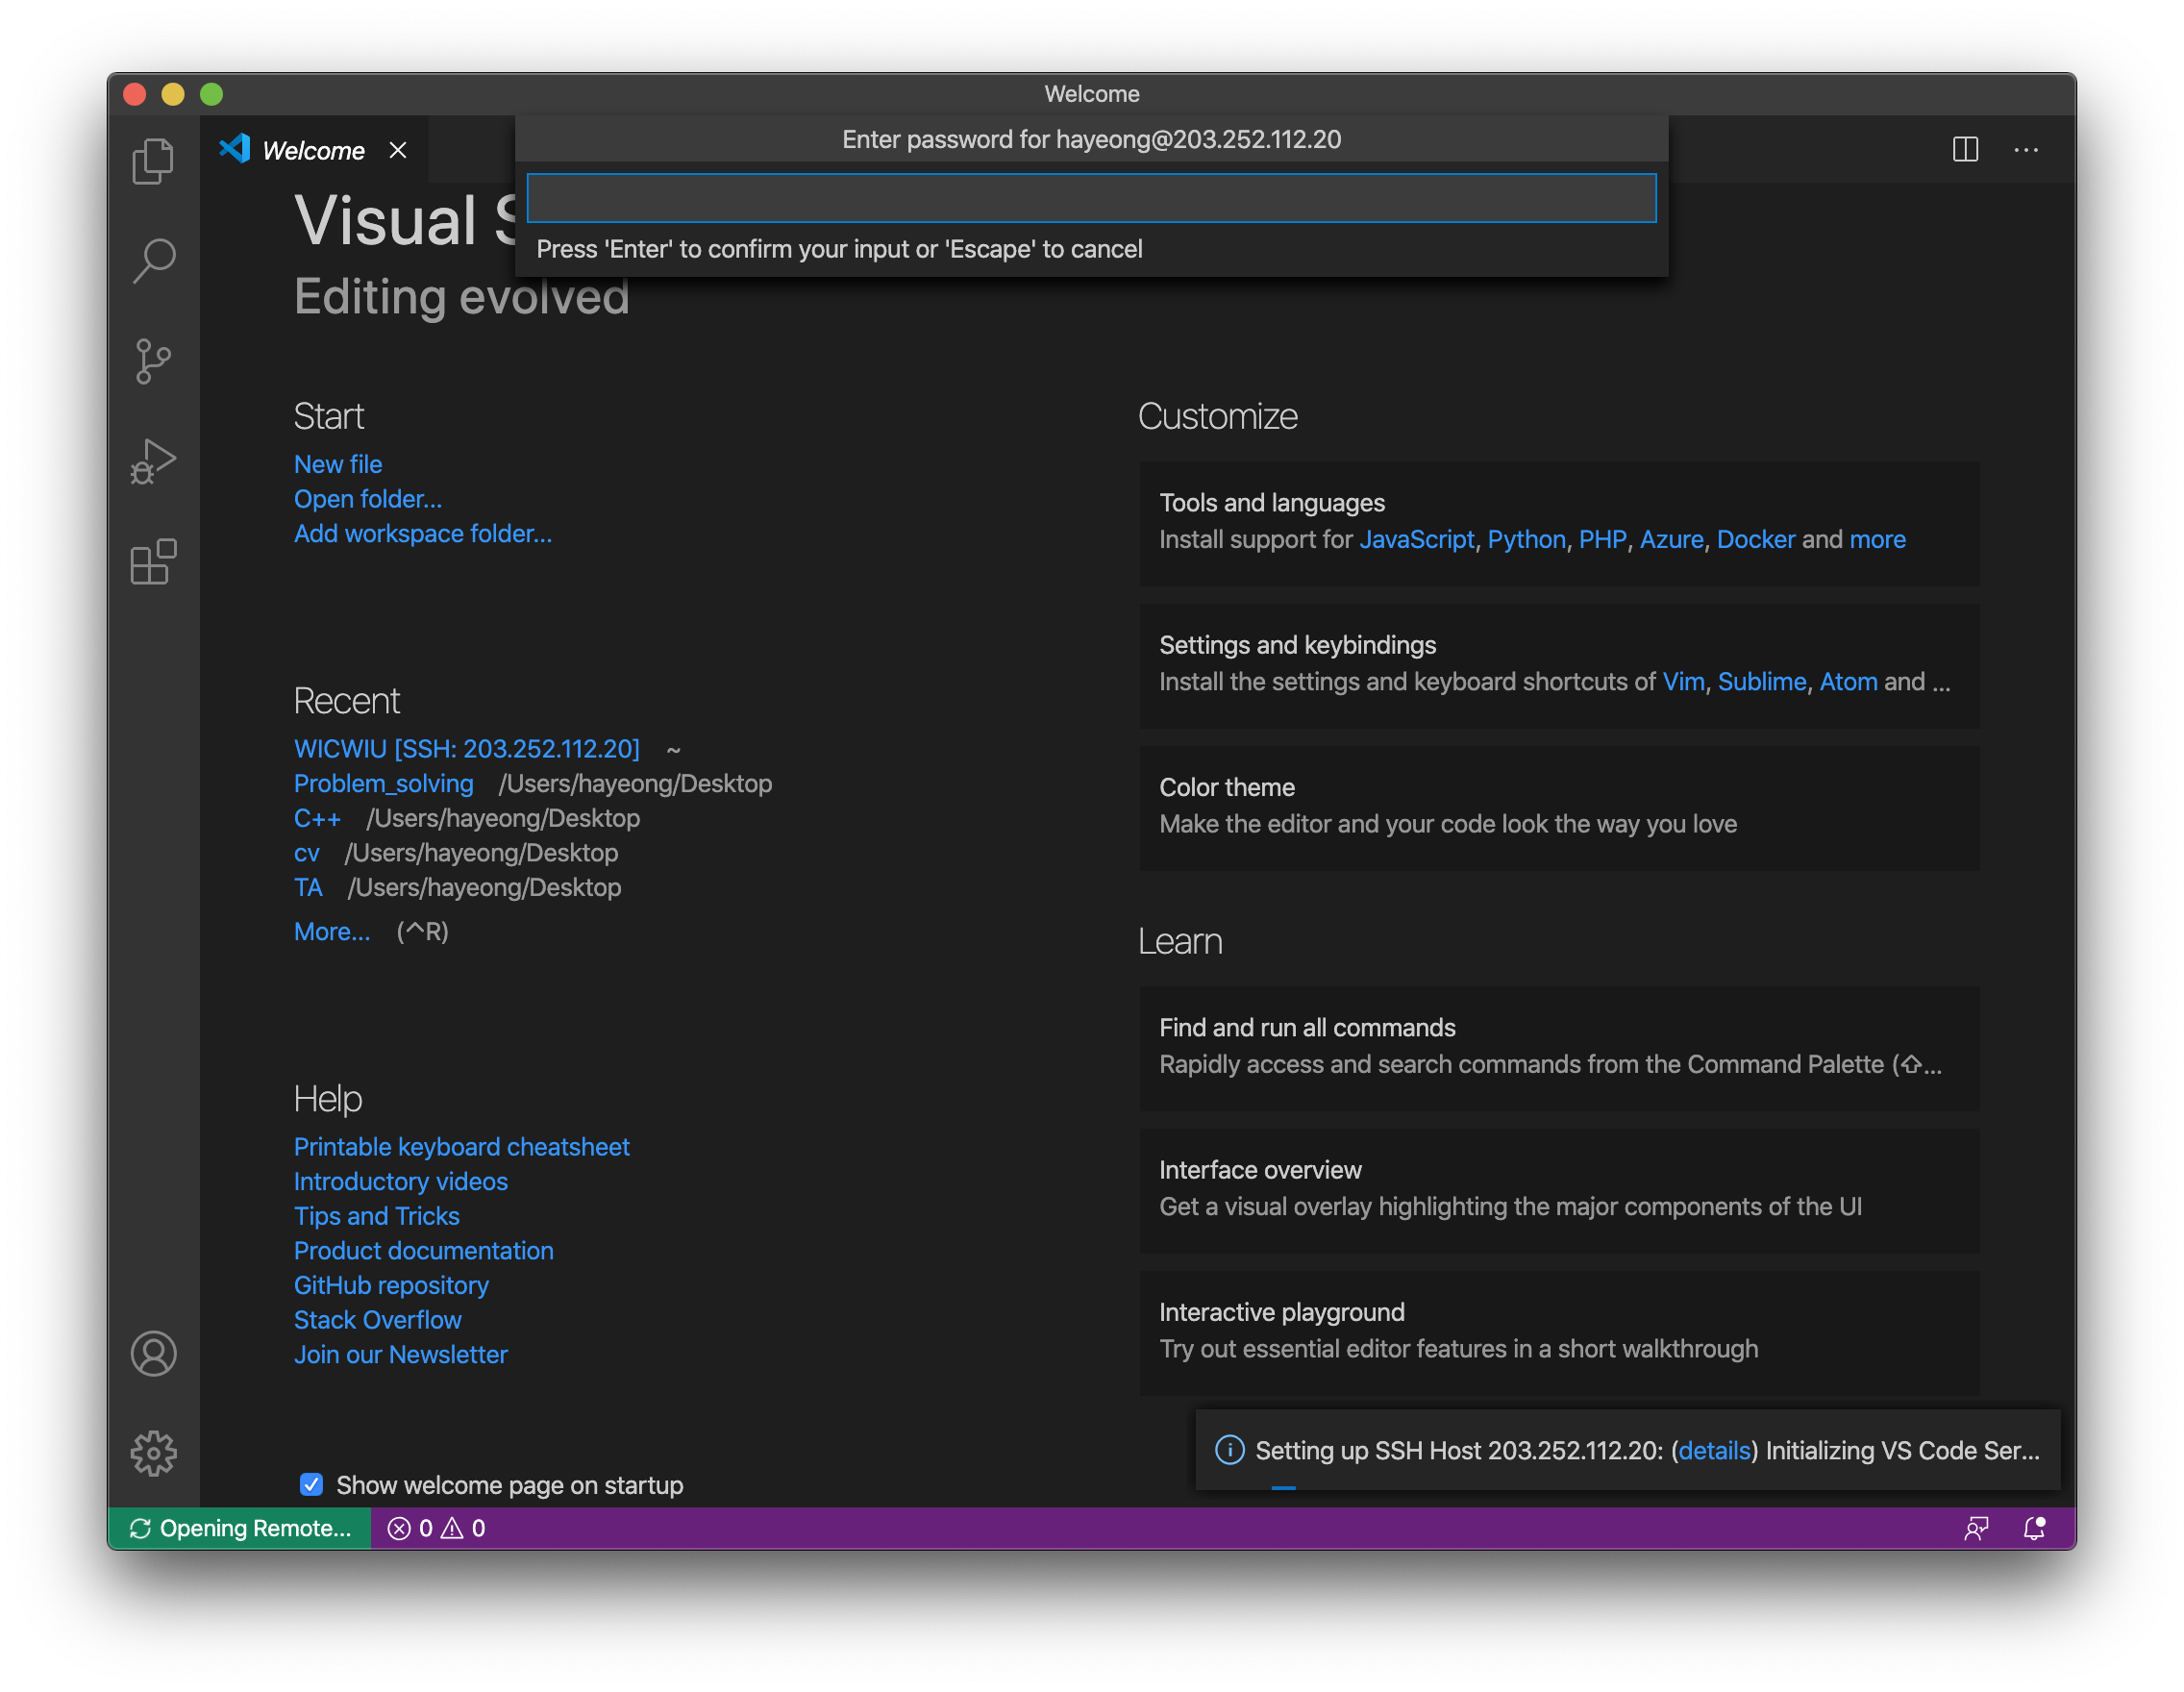Image resolution: width=2184 pixels, height=1692 pixels.
Task: Open the Color theme card
Action: click(x=1559, y=807)
